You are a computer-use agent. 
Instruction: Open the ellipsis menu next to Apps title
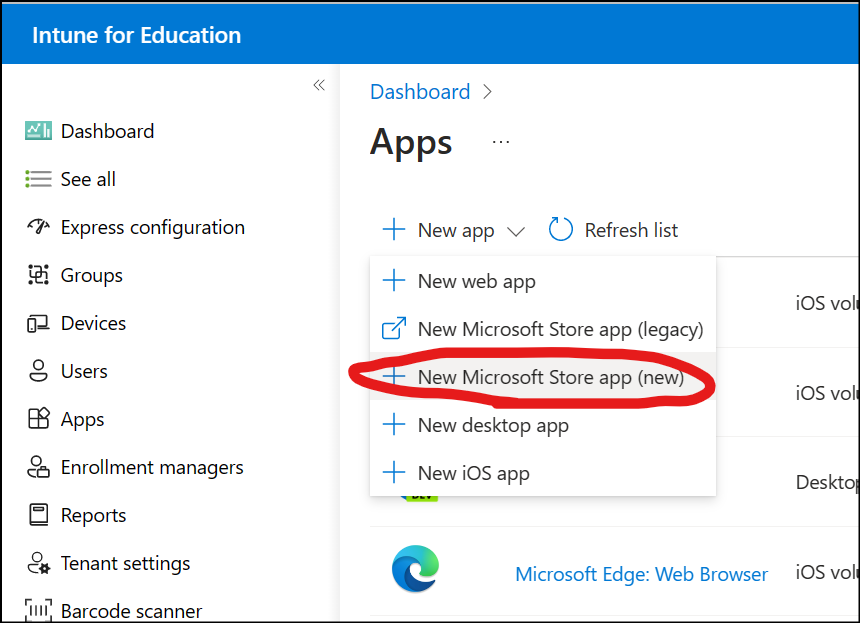click(501, 142)
